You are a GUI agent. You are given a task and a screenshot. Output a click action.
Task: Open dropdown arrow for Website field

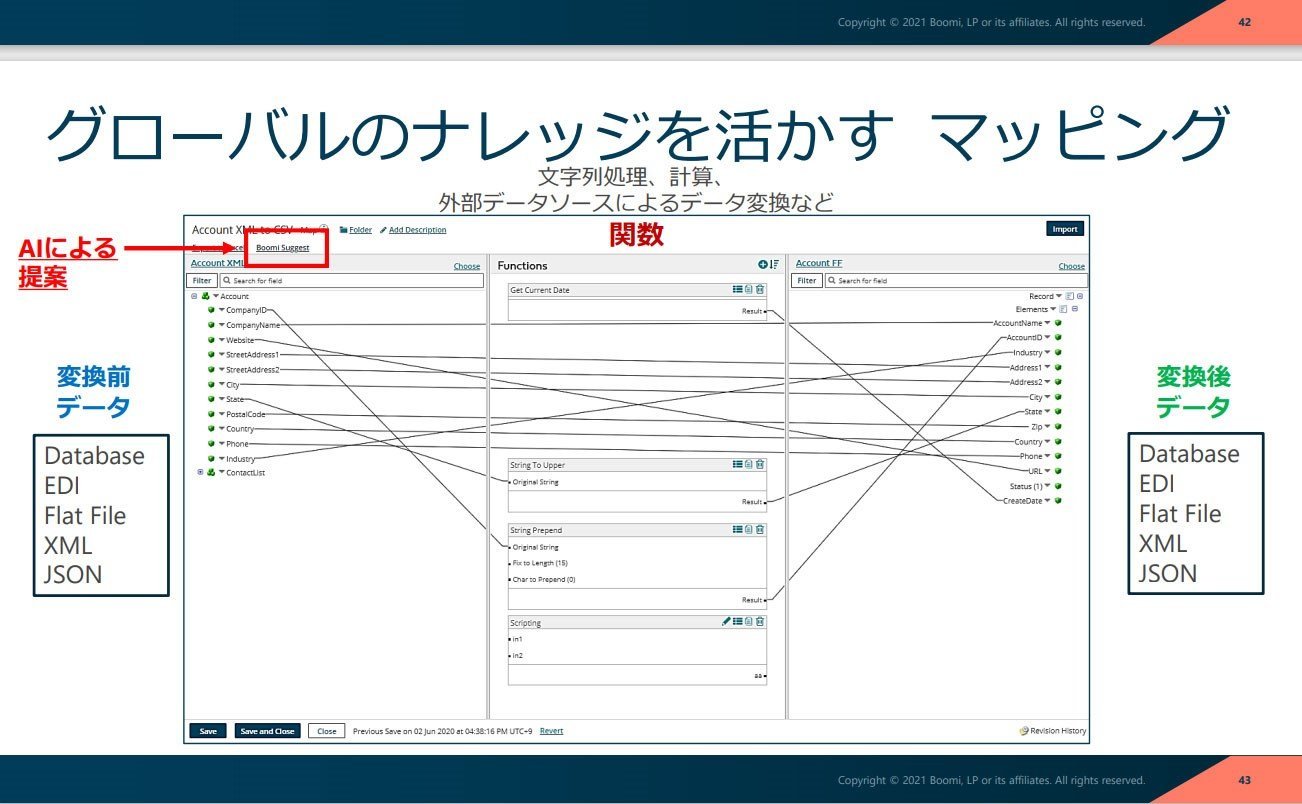[222, 340]
